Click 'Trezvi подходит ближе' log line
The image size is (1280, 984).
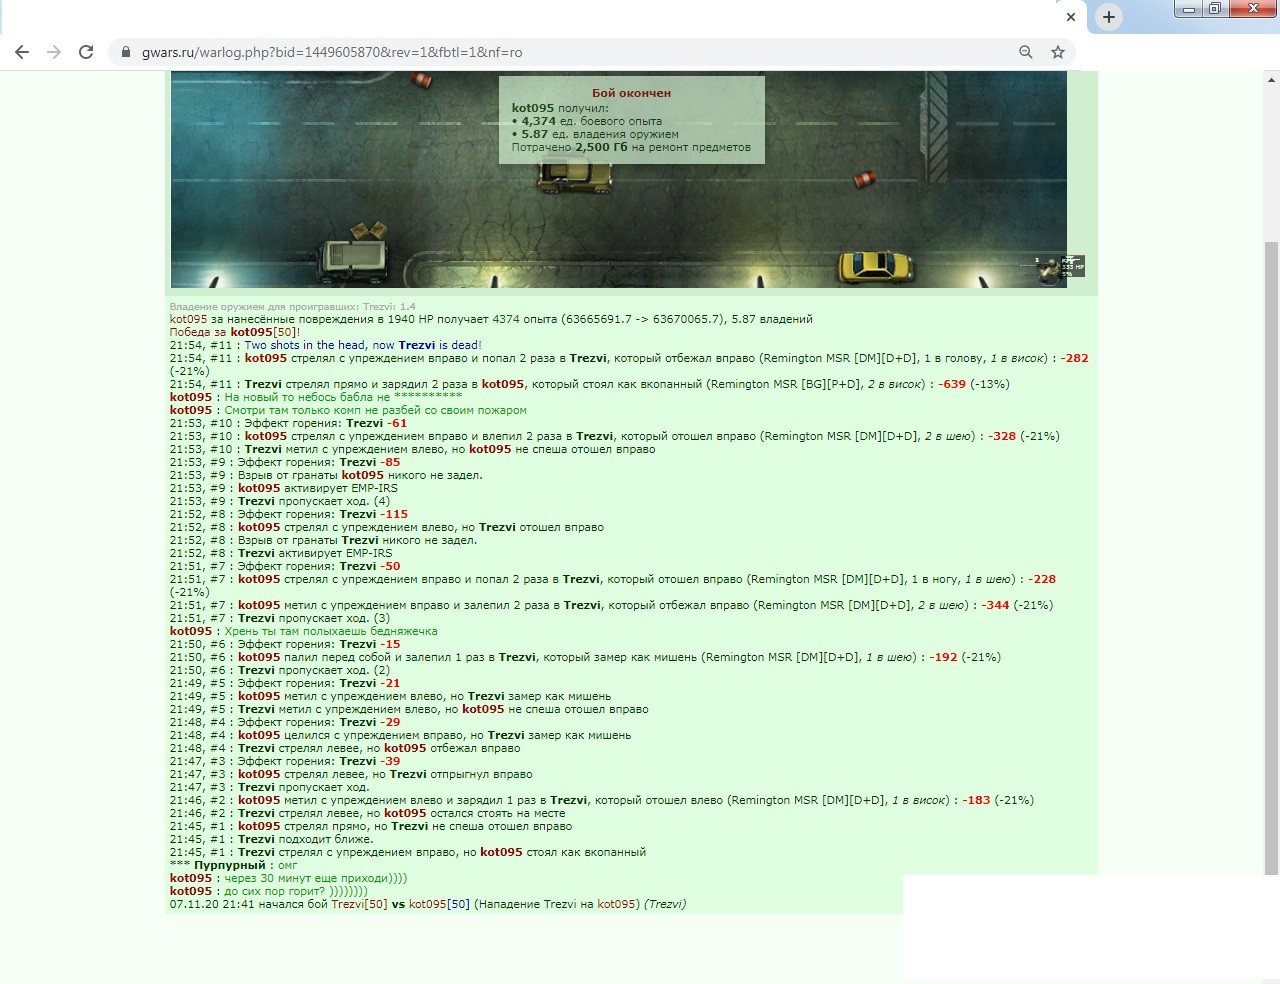tap(271, 840)
